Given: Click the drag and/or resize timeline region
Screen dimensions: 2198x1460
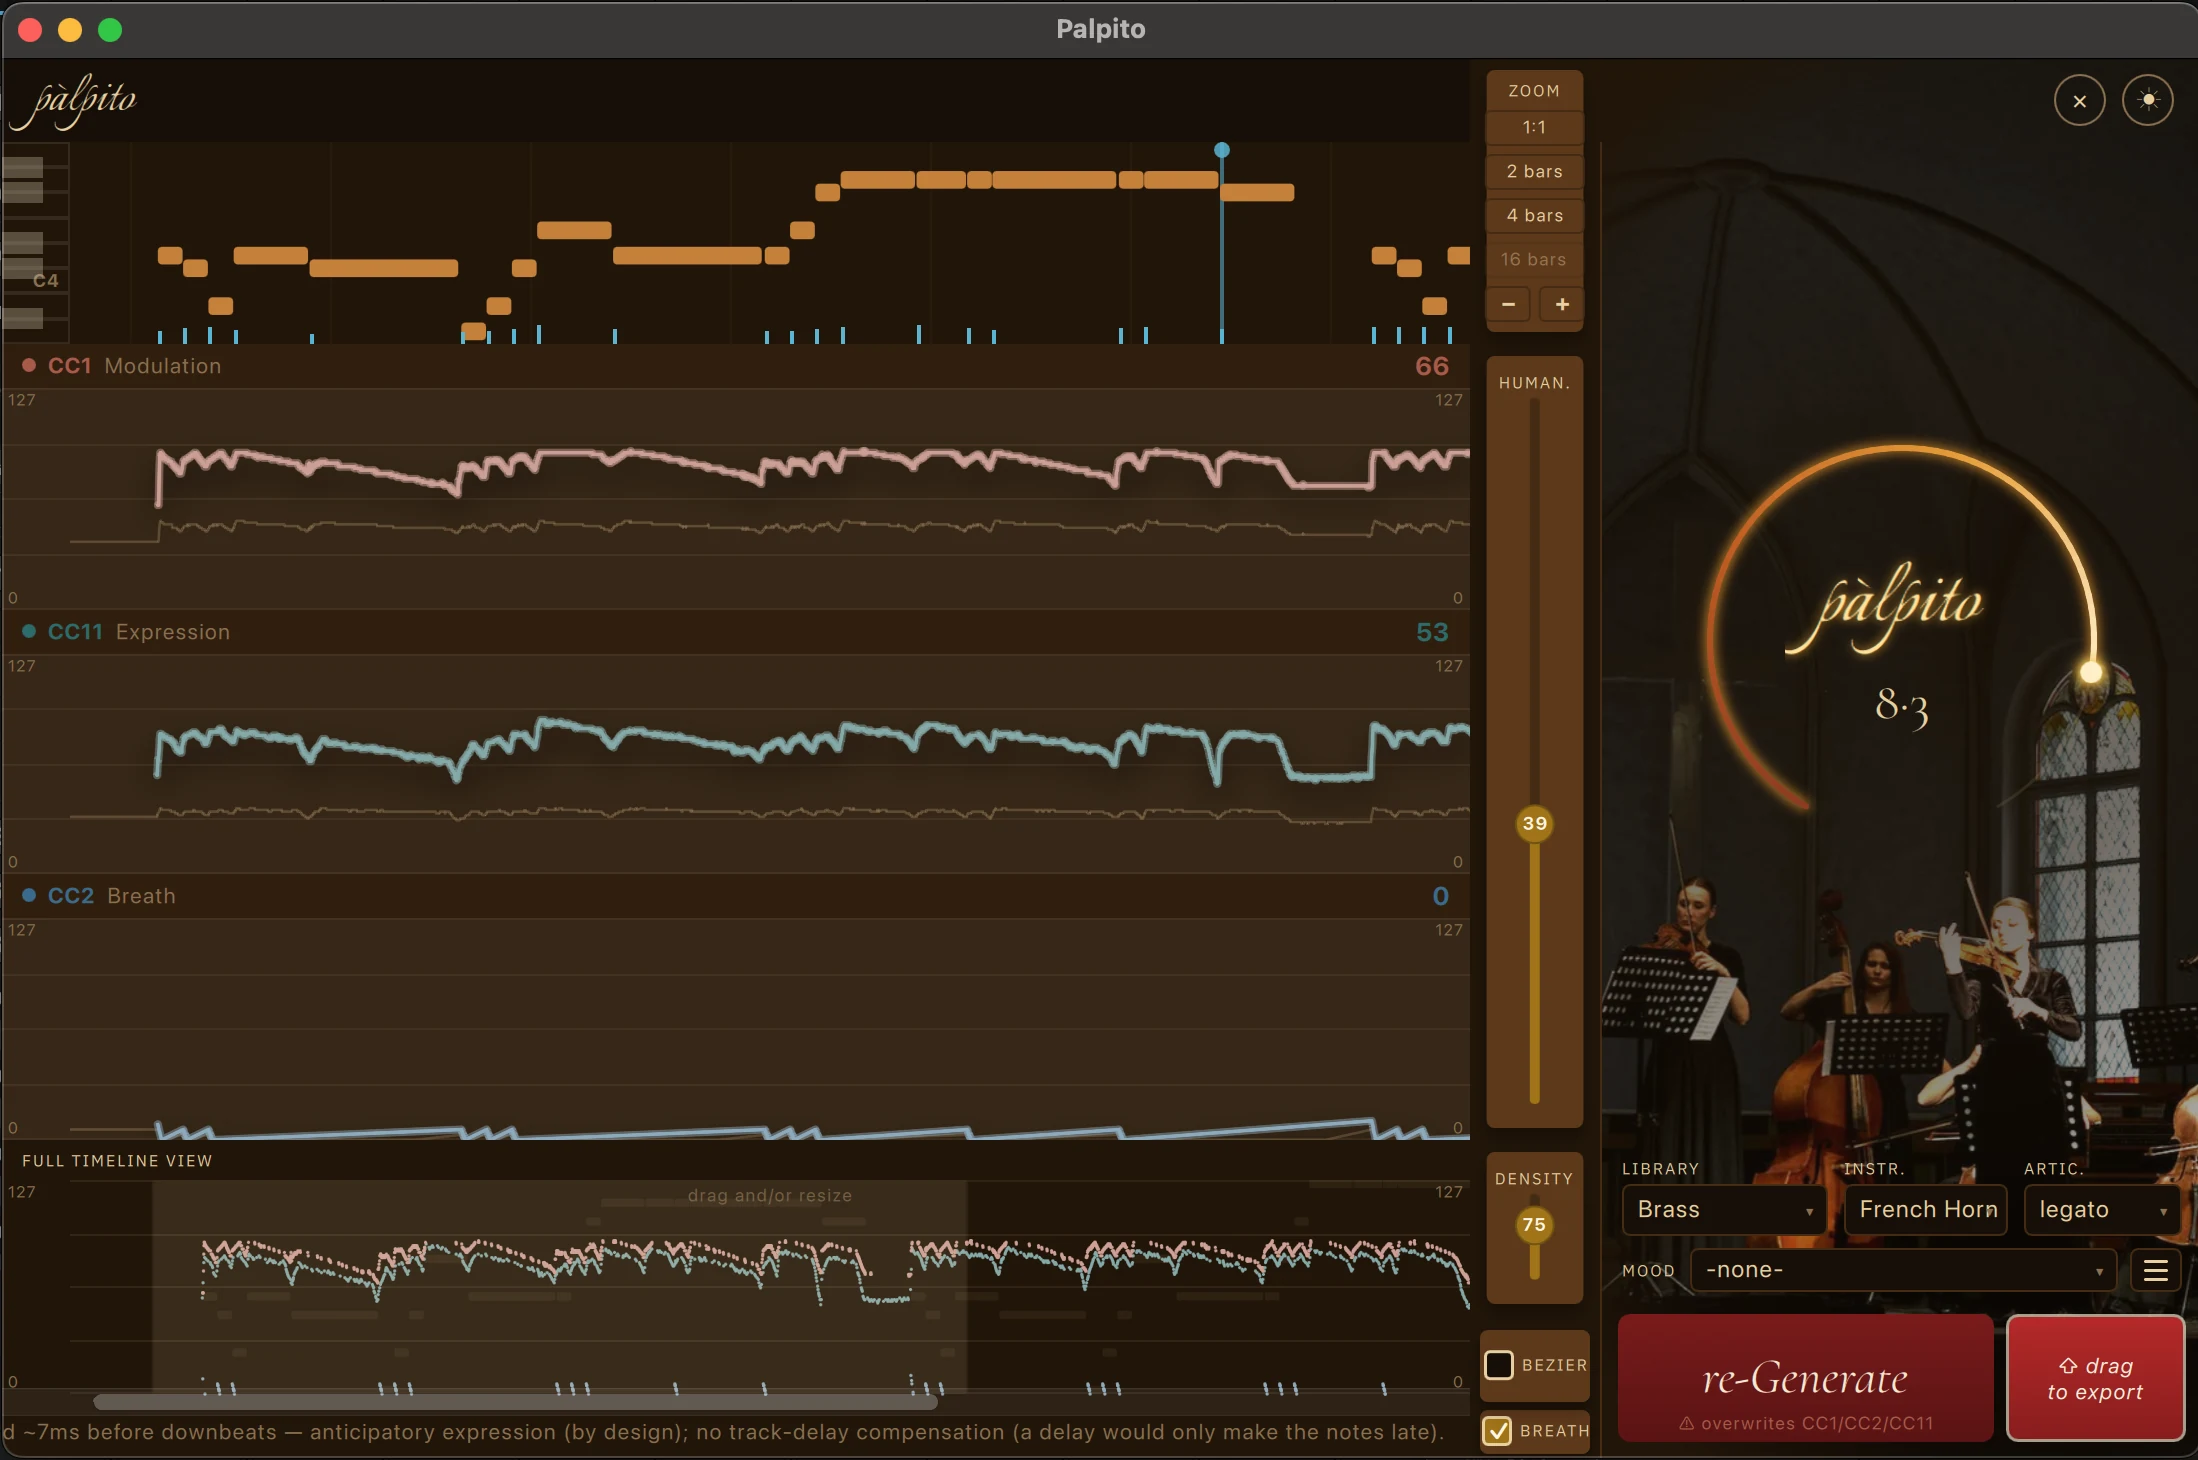Looking at the screenshot, I should click(x=559, y=1285).
